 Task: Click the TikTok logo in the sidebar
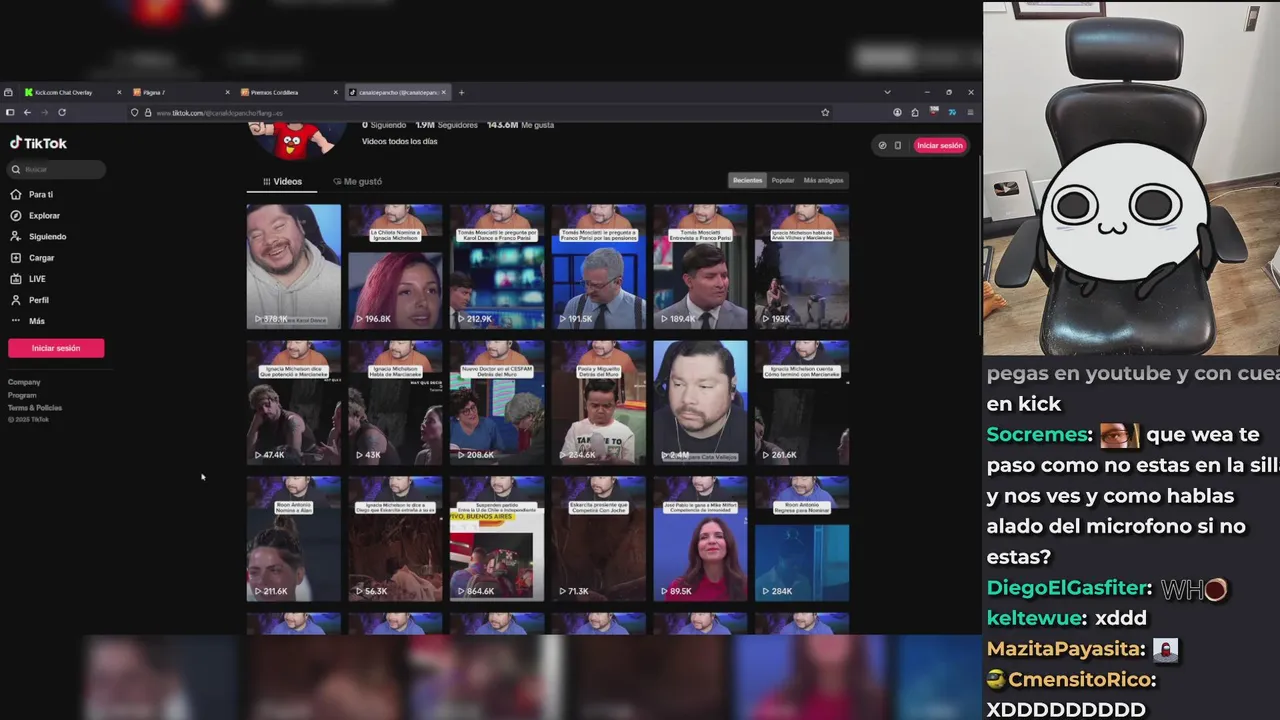pyautogui.click(x=38, y=143)
